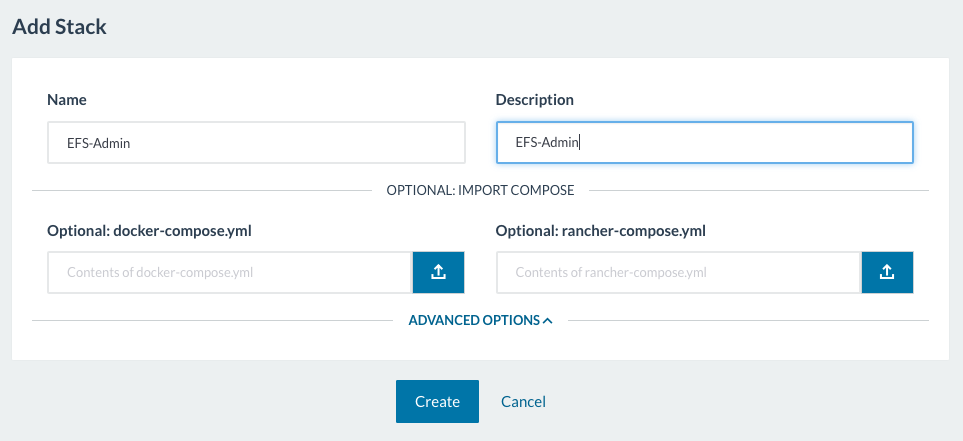Cancel adding the stack
The width and height of the screenshot is (963, 441).
click(x=523, y=401)
